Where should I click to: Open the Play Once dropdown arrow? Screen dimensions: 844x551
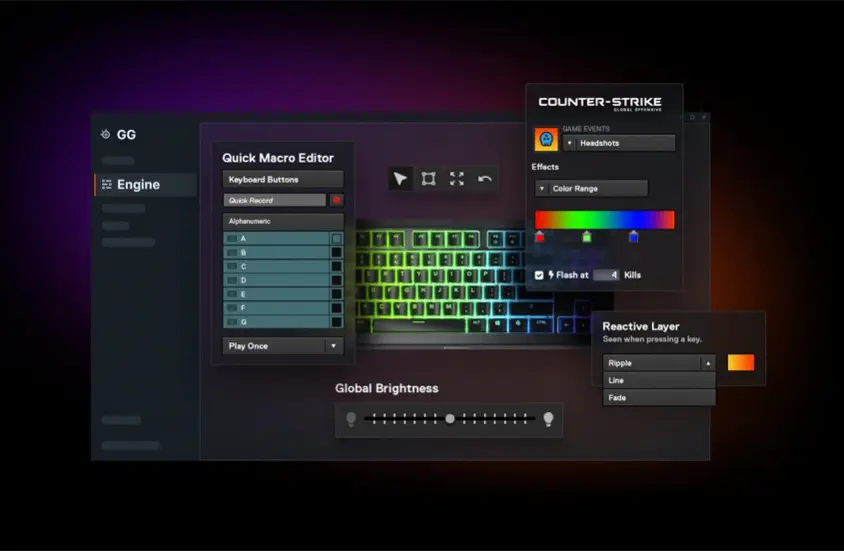coord(334,346)
